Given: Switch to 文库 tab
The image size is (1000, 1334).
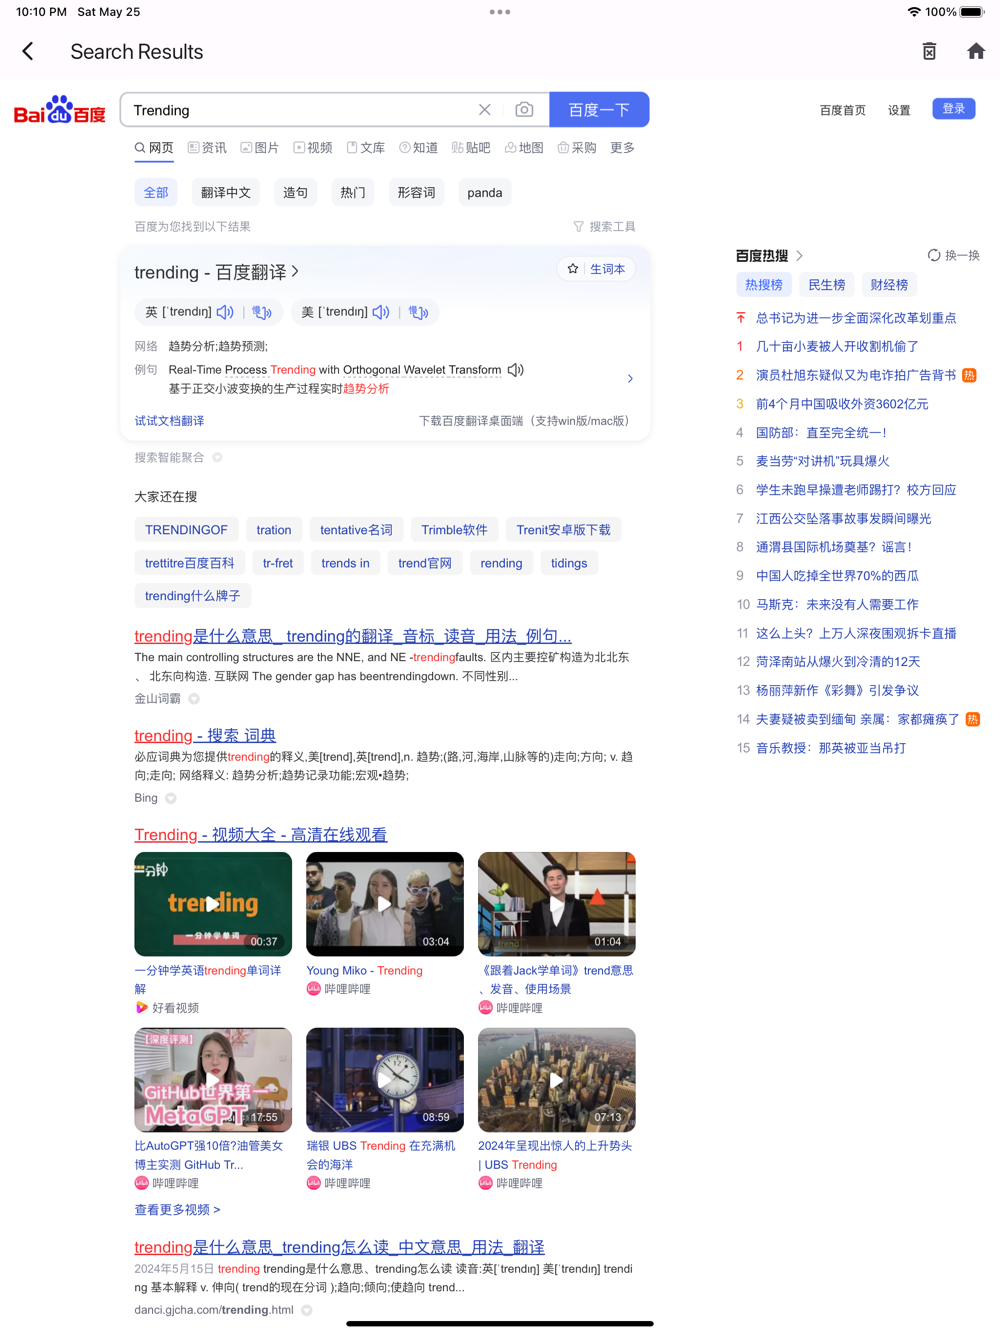Looking at the screenshot, I should [x=366, y=148].
